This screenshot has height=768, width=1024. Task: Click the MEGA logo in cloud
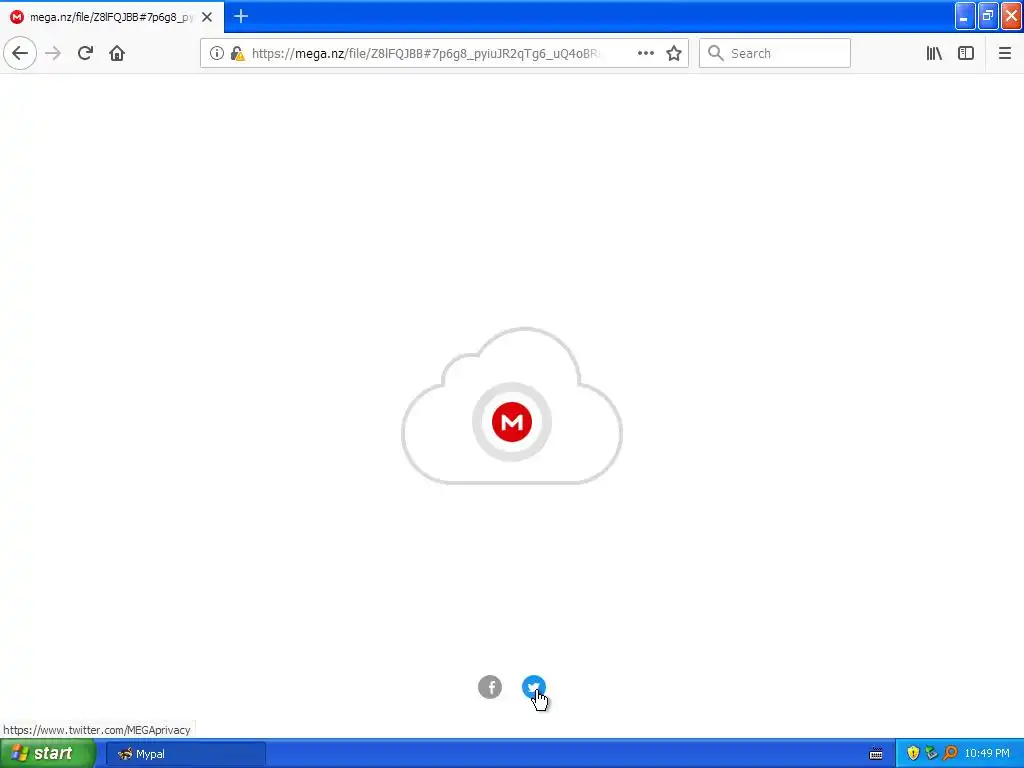[x=512, y=422]
